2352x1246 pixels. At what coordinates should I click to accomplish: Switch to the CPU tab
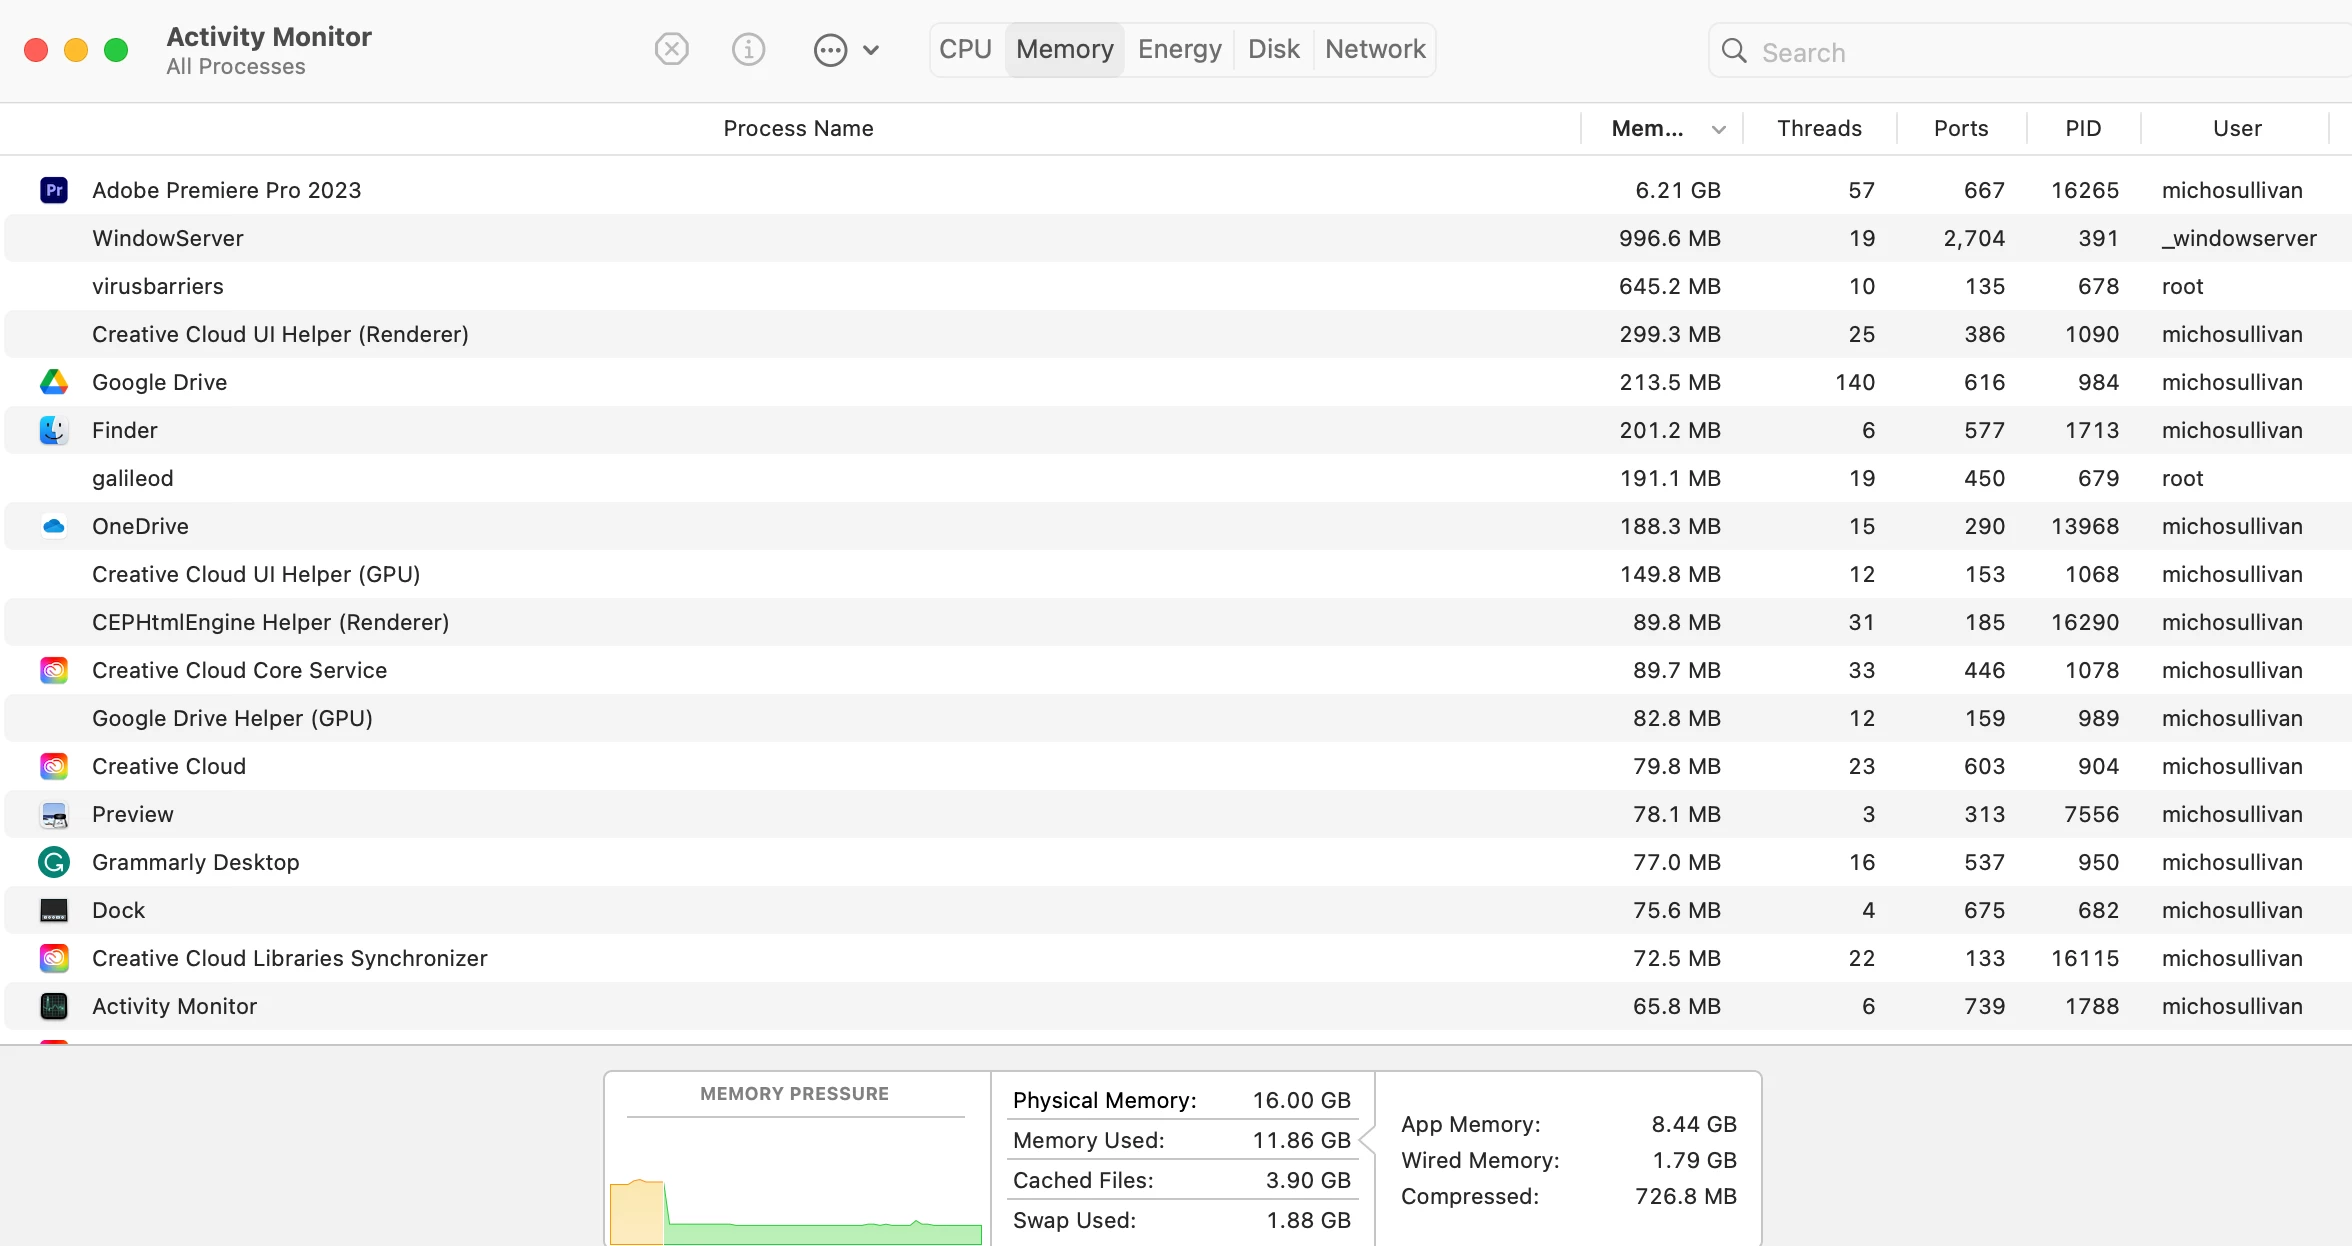[965, 49]
